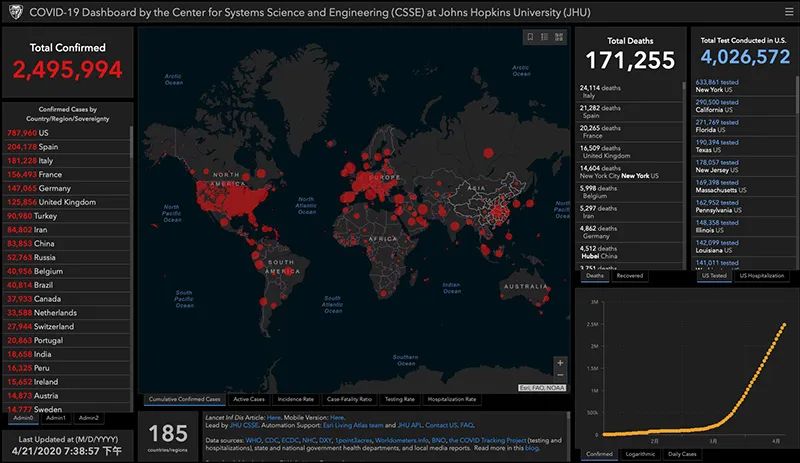This screenshot has height=463, width=800.
Task: Show the map legend list icon
Action: (545, 37)
